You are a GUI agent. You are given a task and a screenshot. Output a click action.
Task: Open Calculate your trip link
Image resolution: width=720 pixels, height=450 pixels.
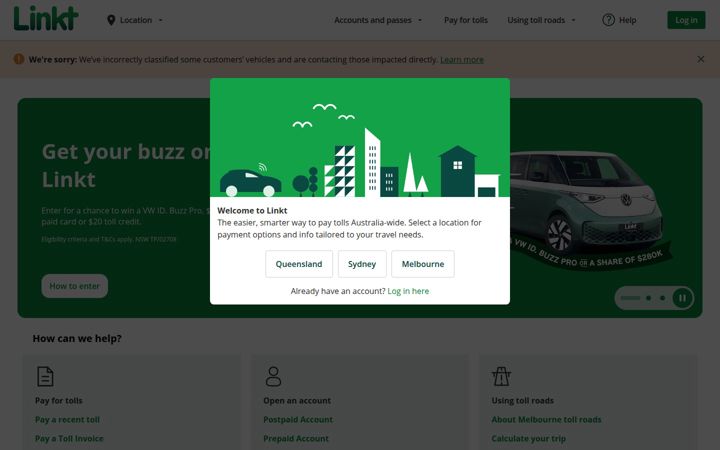click(x=528, y=439)
